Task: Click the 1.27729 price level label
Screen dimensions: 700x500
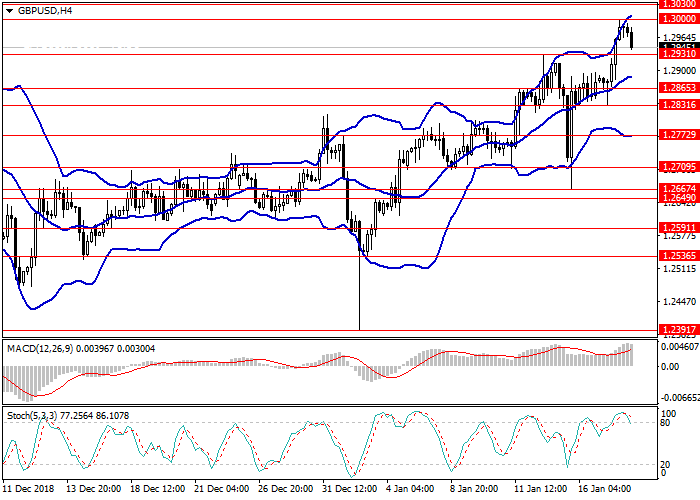Action: (678, 135)
